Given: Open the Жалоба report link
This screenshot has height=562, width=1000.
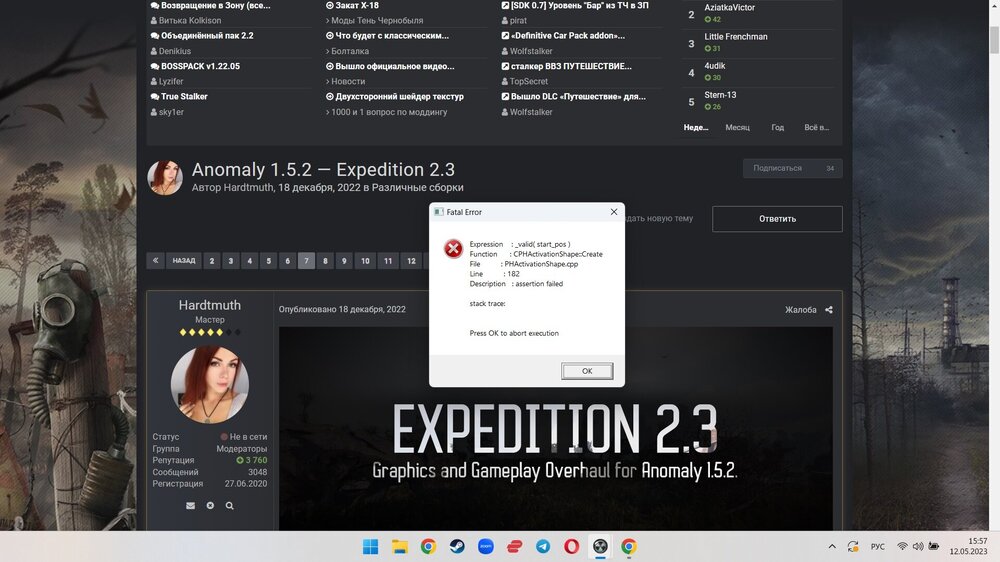Looking at the screenshot, I should (x=800, y=310).
